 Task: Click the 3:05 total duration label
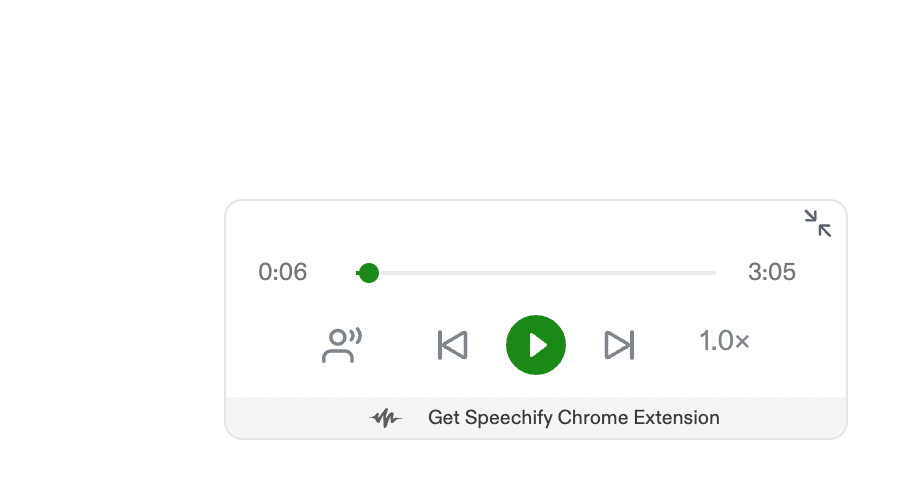[772, 273]
